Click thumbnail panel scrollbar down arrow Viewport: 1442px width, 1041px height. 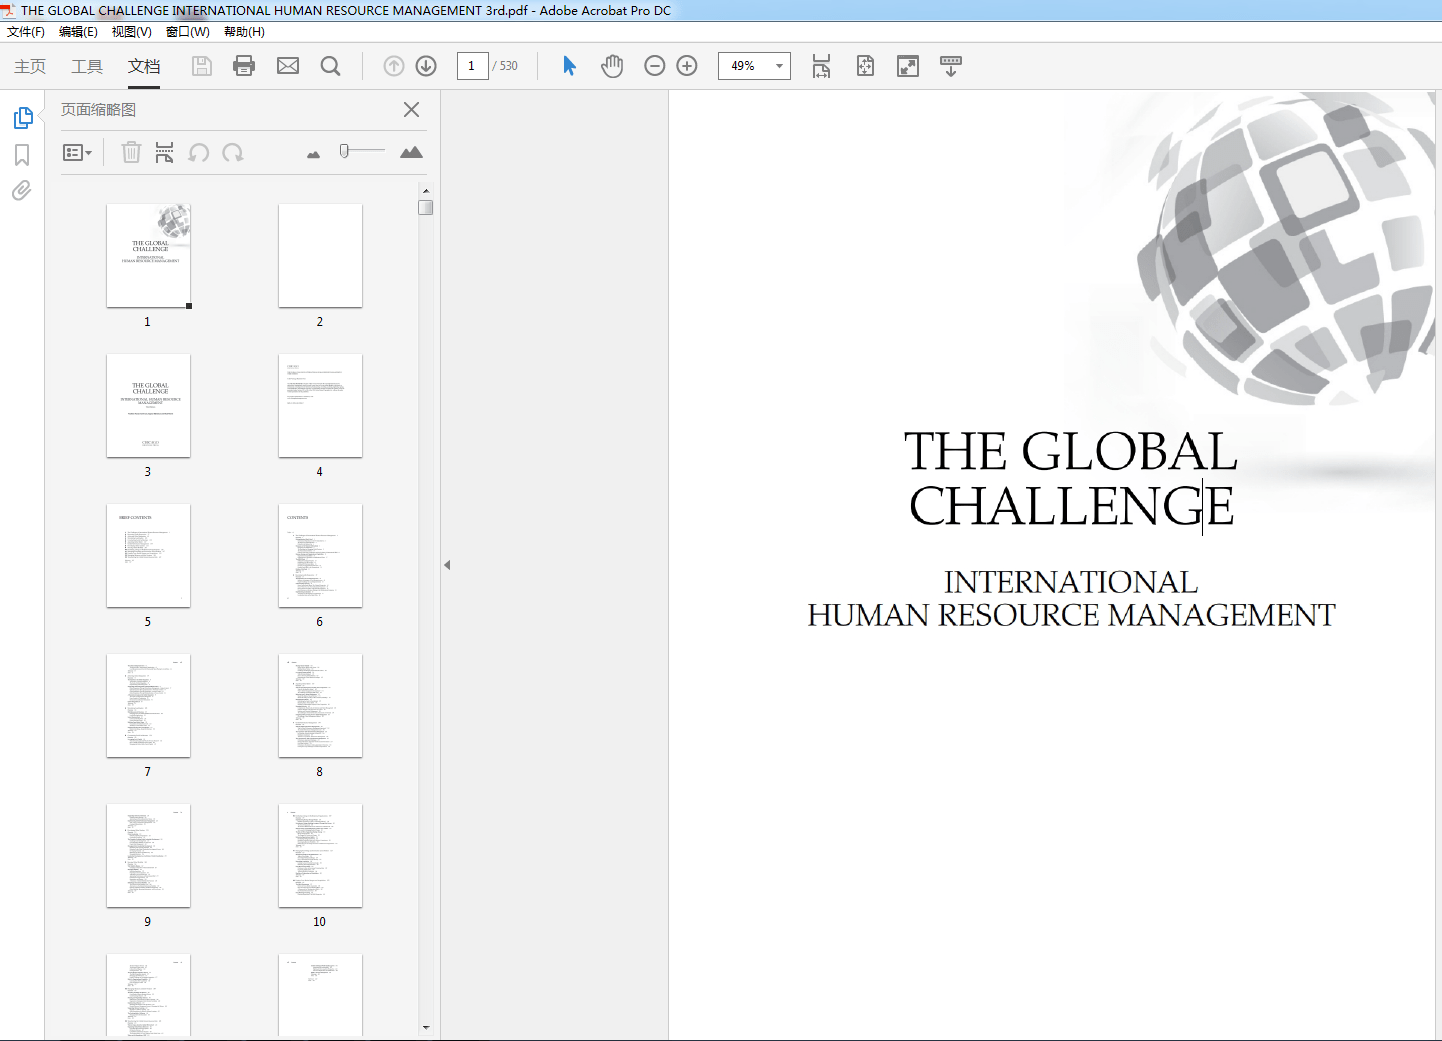[426, 1027]
